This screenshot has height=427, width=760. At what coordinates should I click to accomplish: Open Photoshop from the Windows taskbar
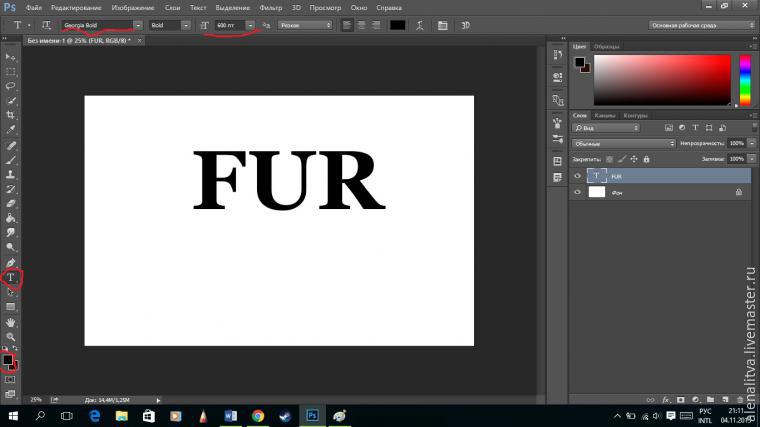[312, 414]
